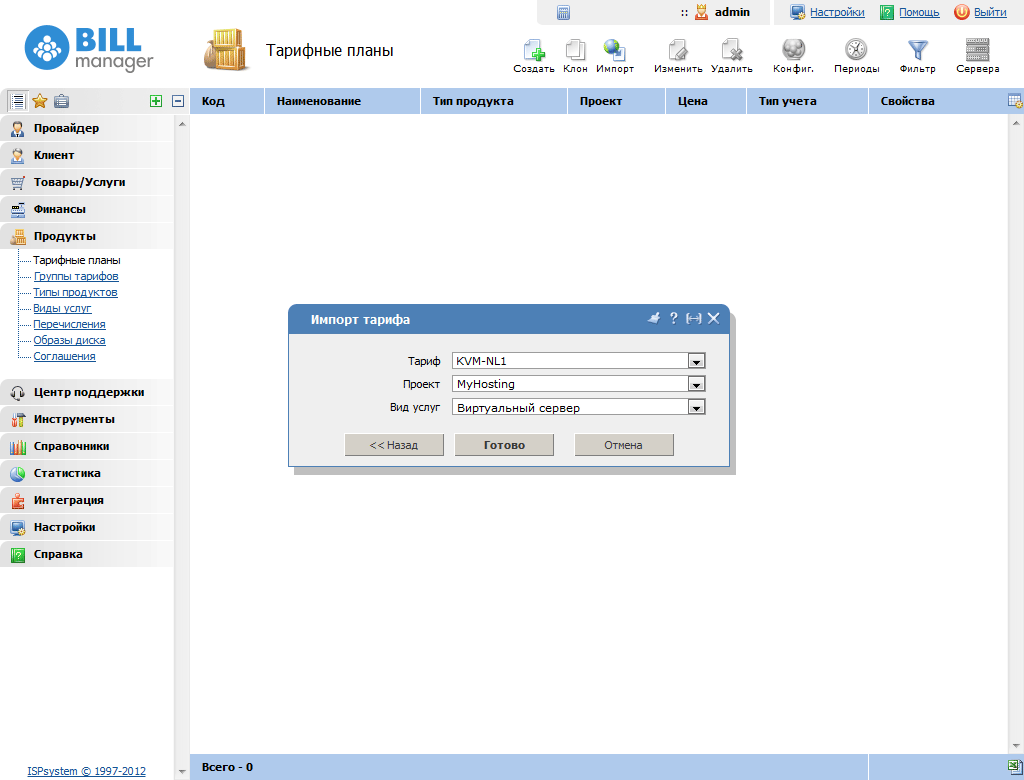This screenshot has height=780, width=1024.
Task: Expand the Статистика menu section
Action: [87, 473]
